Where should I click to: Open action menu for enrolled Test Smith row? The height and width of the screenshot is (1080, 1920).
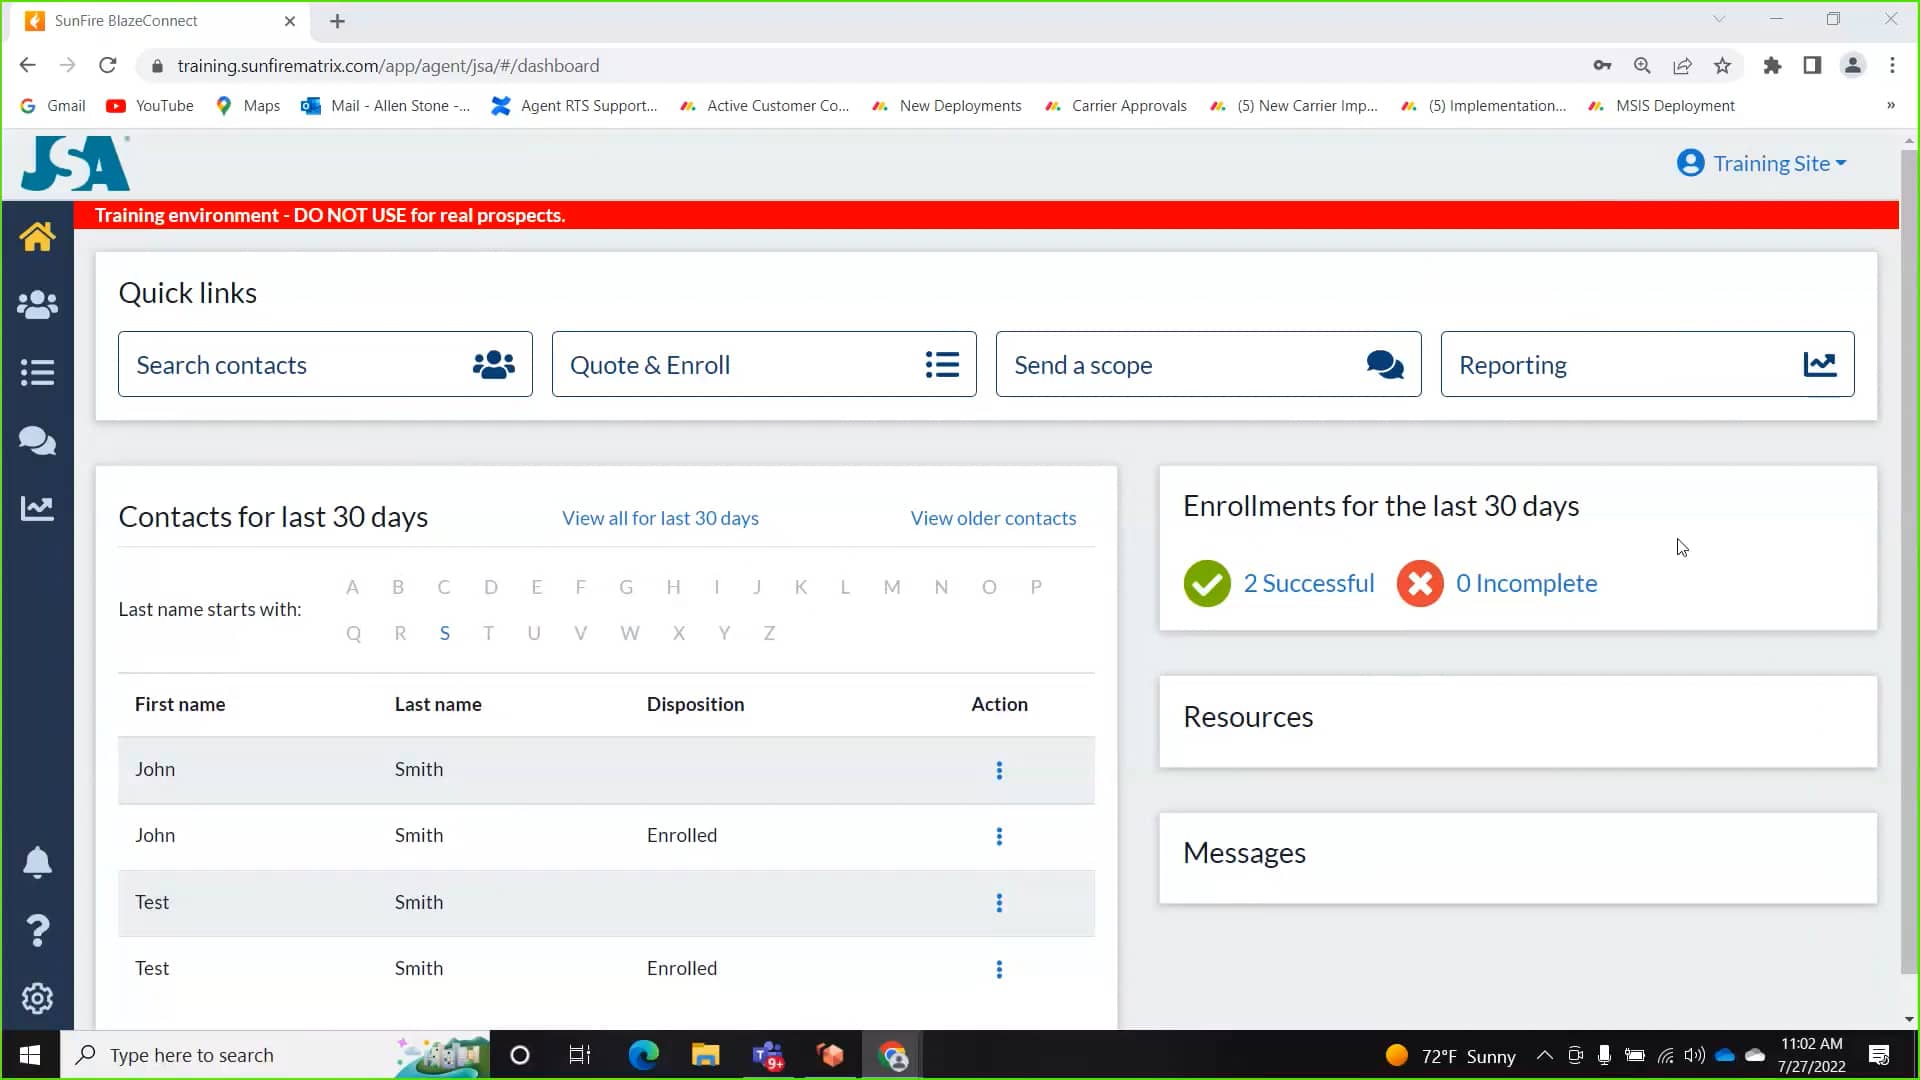[x=998, y=969]
